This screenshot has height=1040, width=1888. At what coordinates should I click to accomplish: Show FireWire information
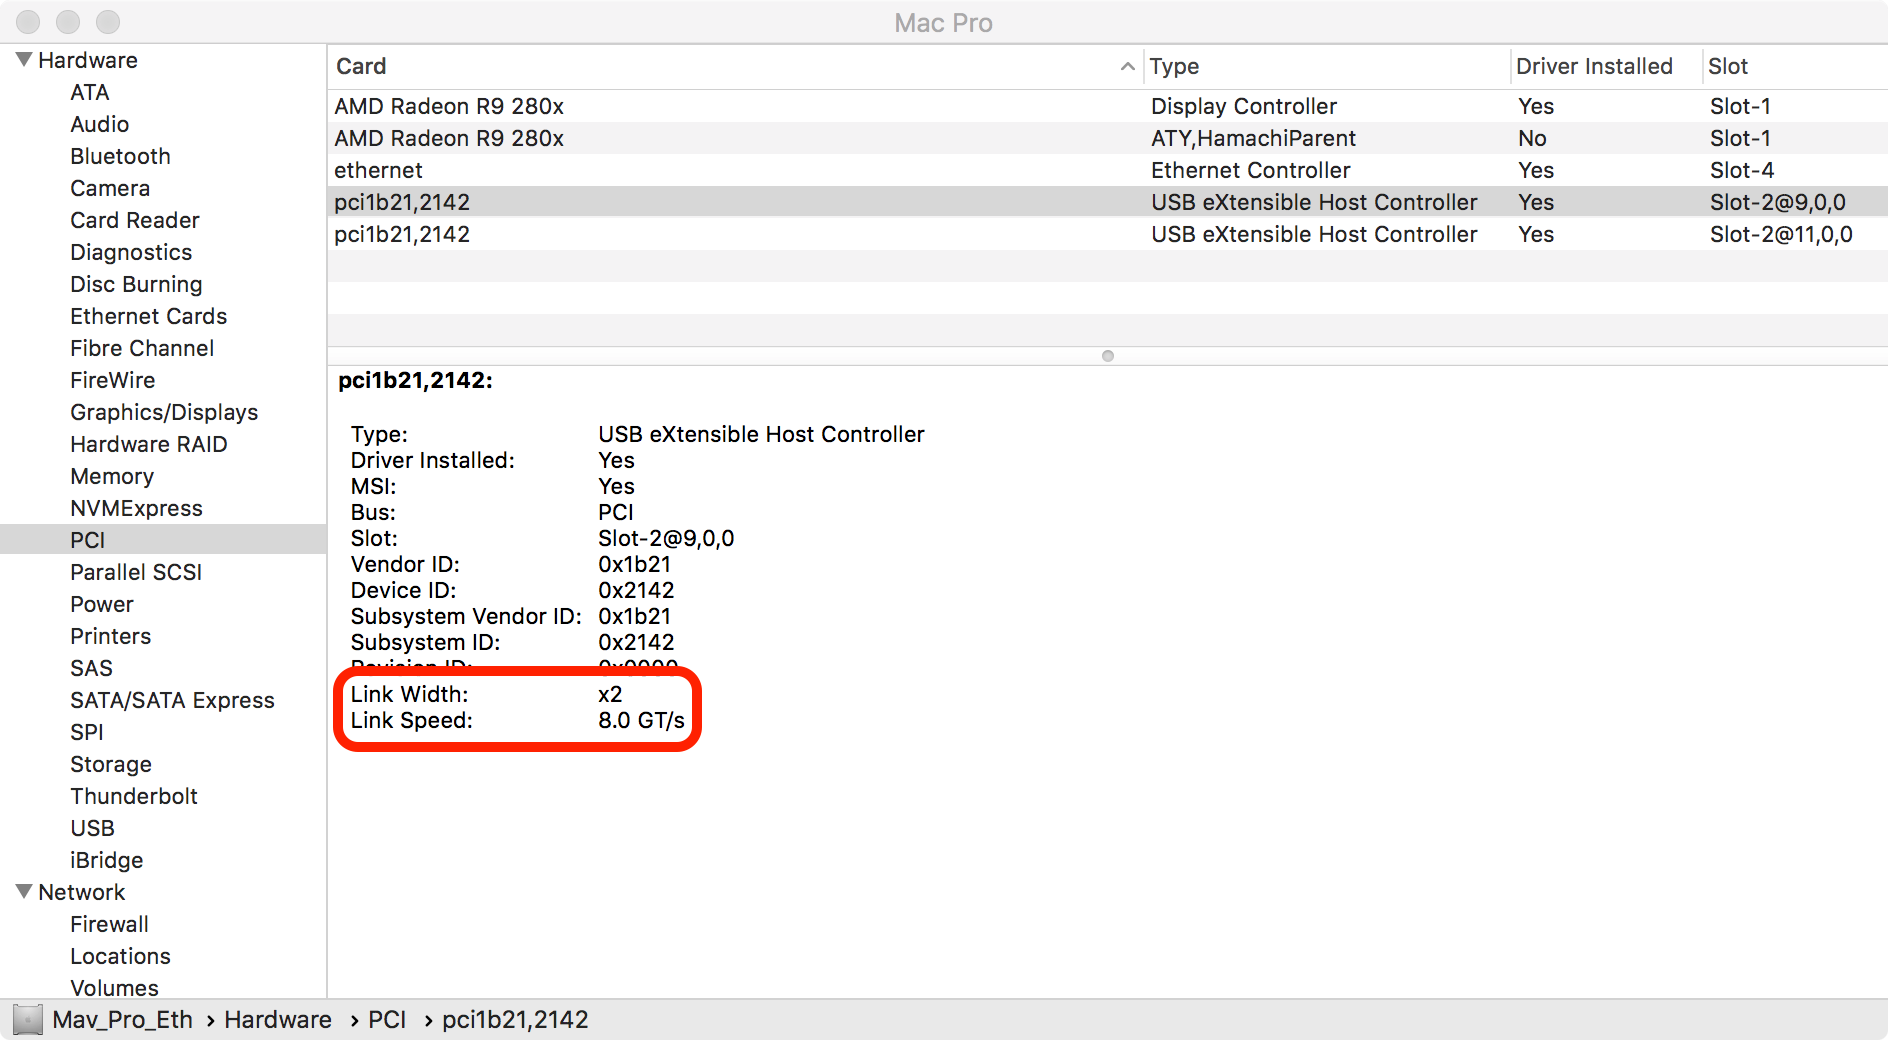(113, 380)
